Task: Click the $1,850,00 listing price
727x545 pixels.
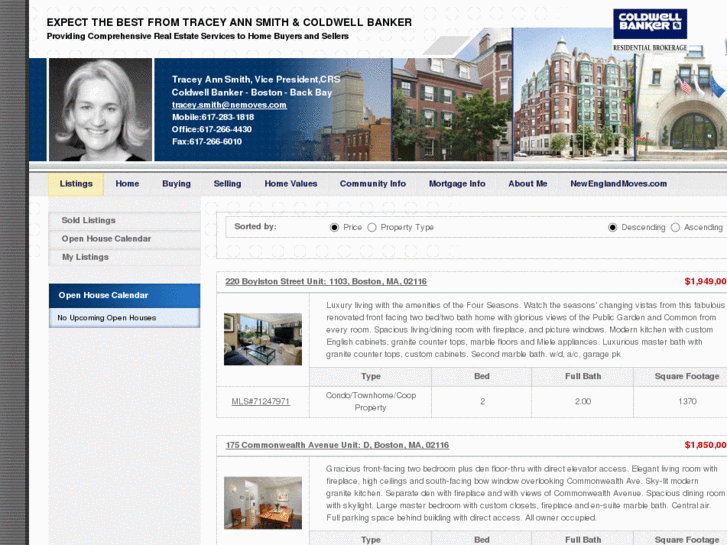Action: pos(705,445)
